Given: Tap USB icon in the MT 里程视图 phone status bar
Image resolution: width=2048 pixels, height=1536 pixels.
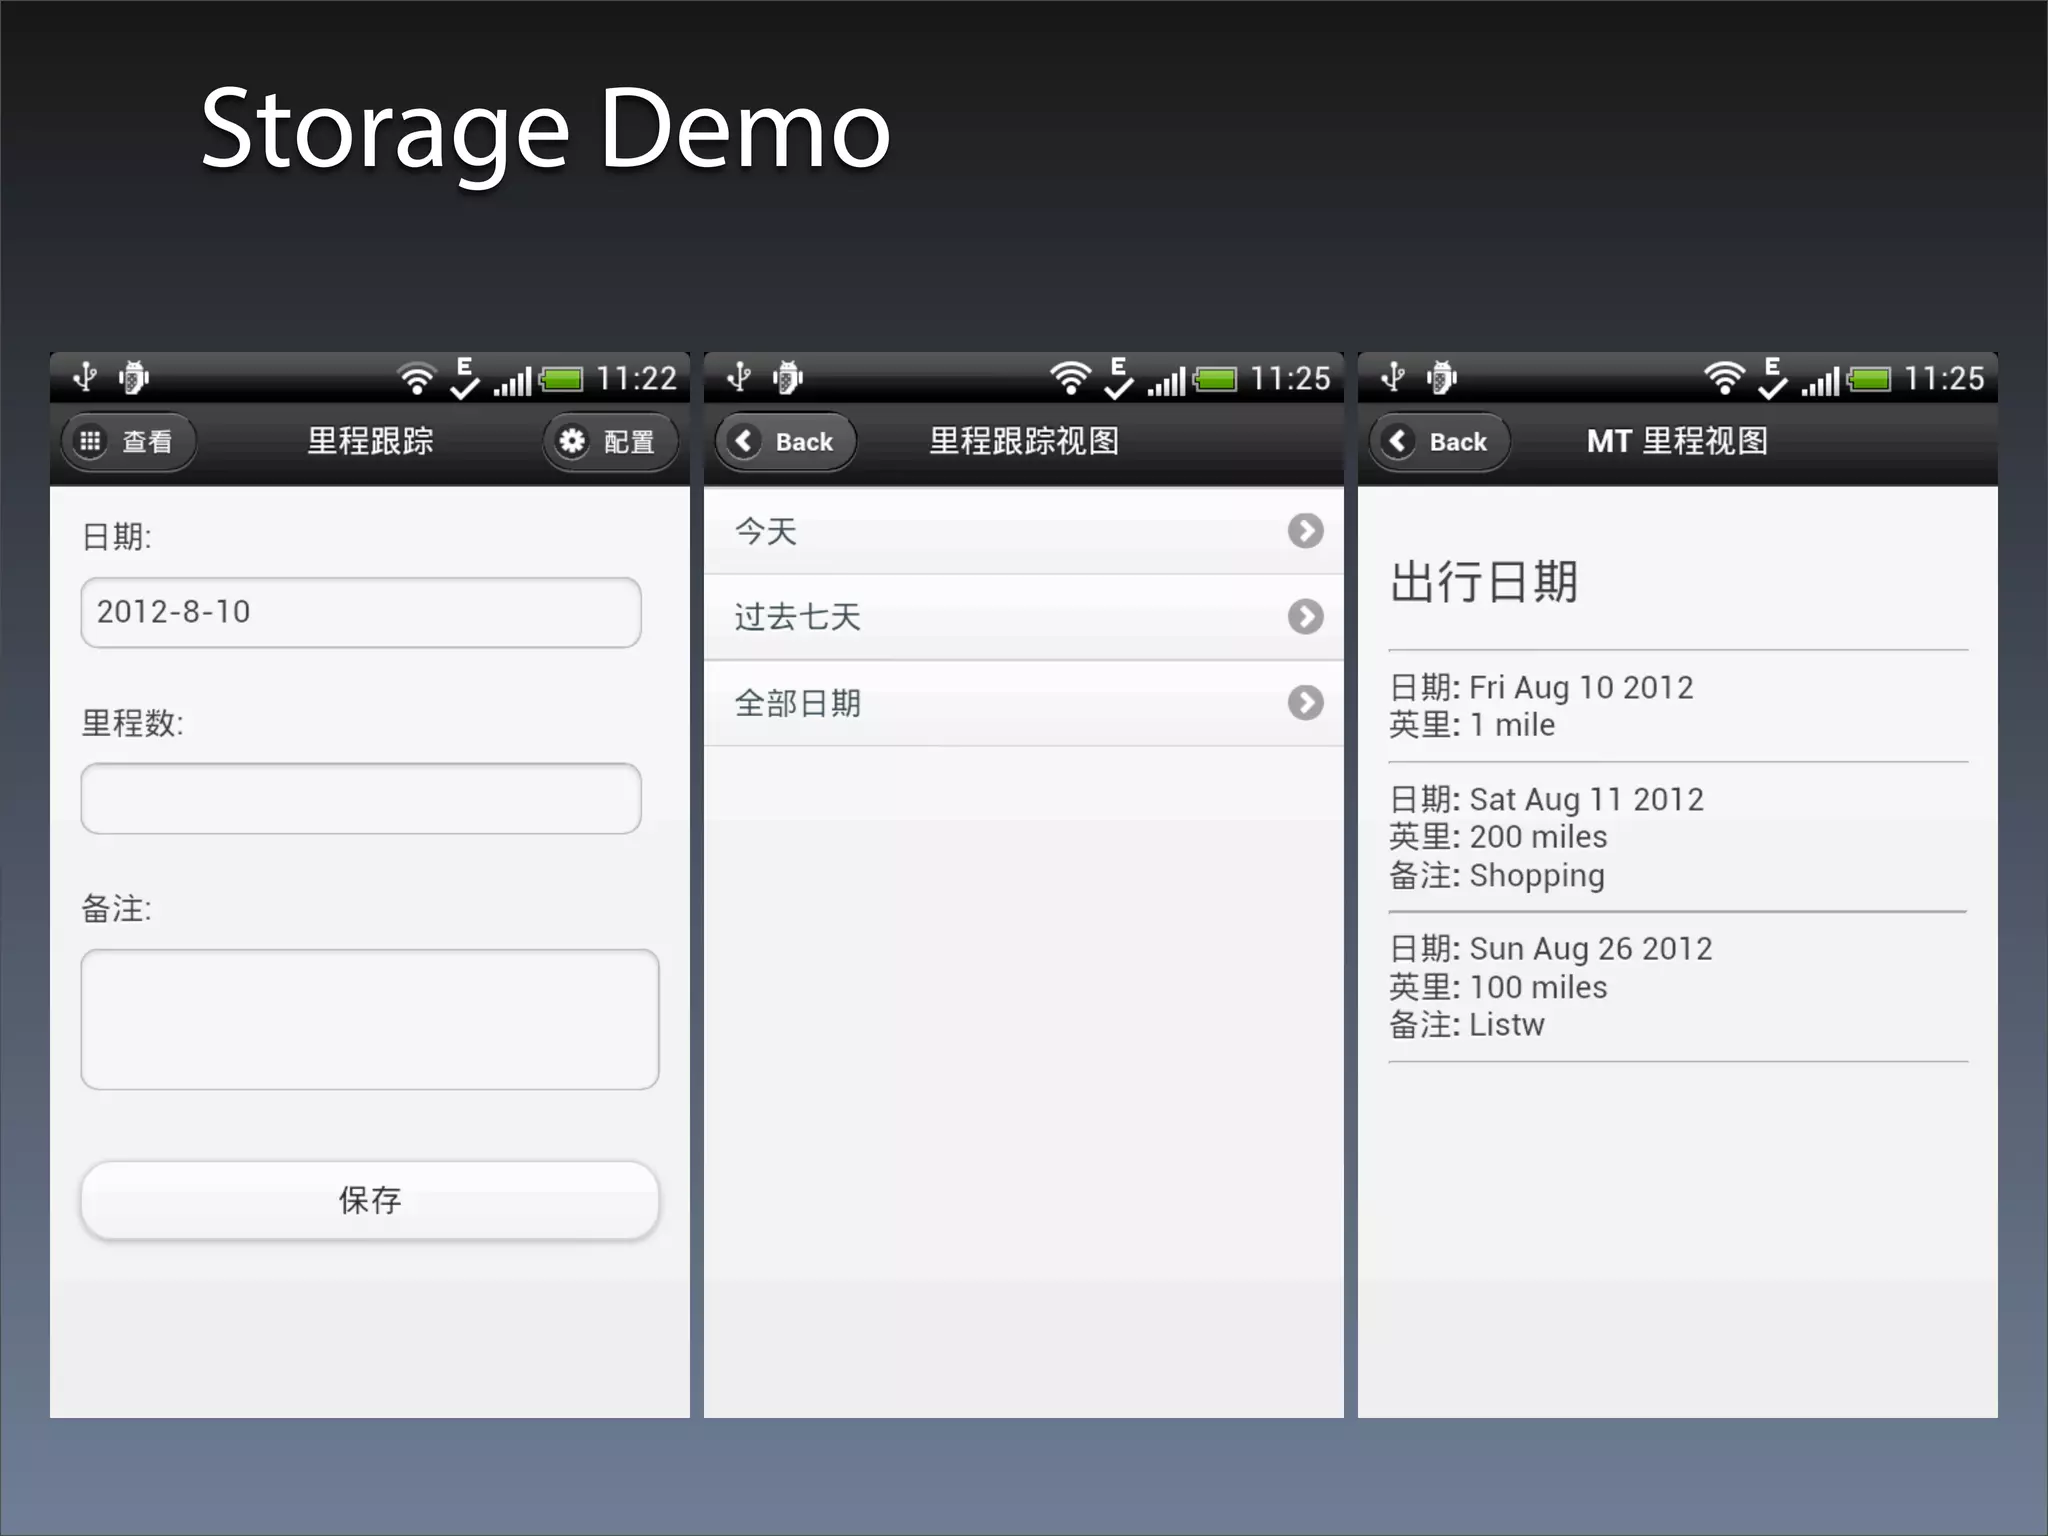Looking at the screenshot, I should 1394,378.
